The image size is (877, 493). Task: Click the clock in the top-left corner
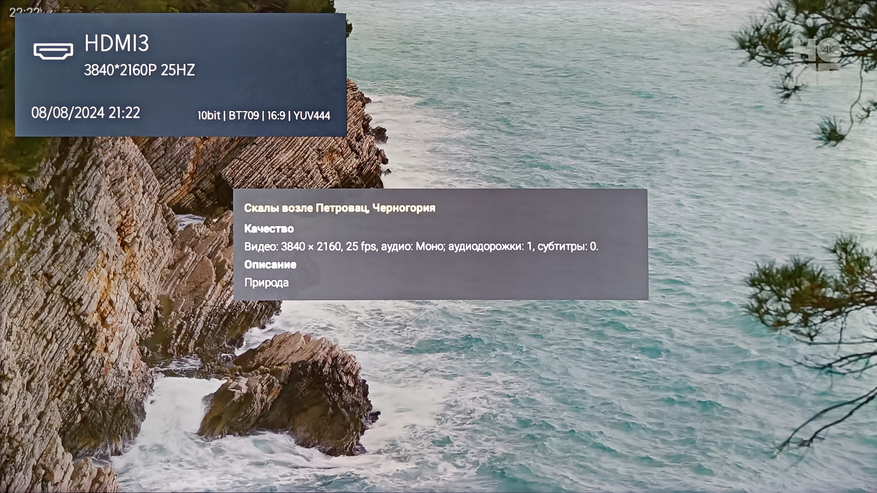click(25, 11)
